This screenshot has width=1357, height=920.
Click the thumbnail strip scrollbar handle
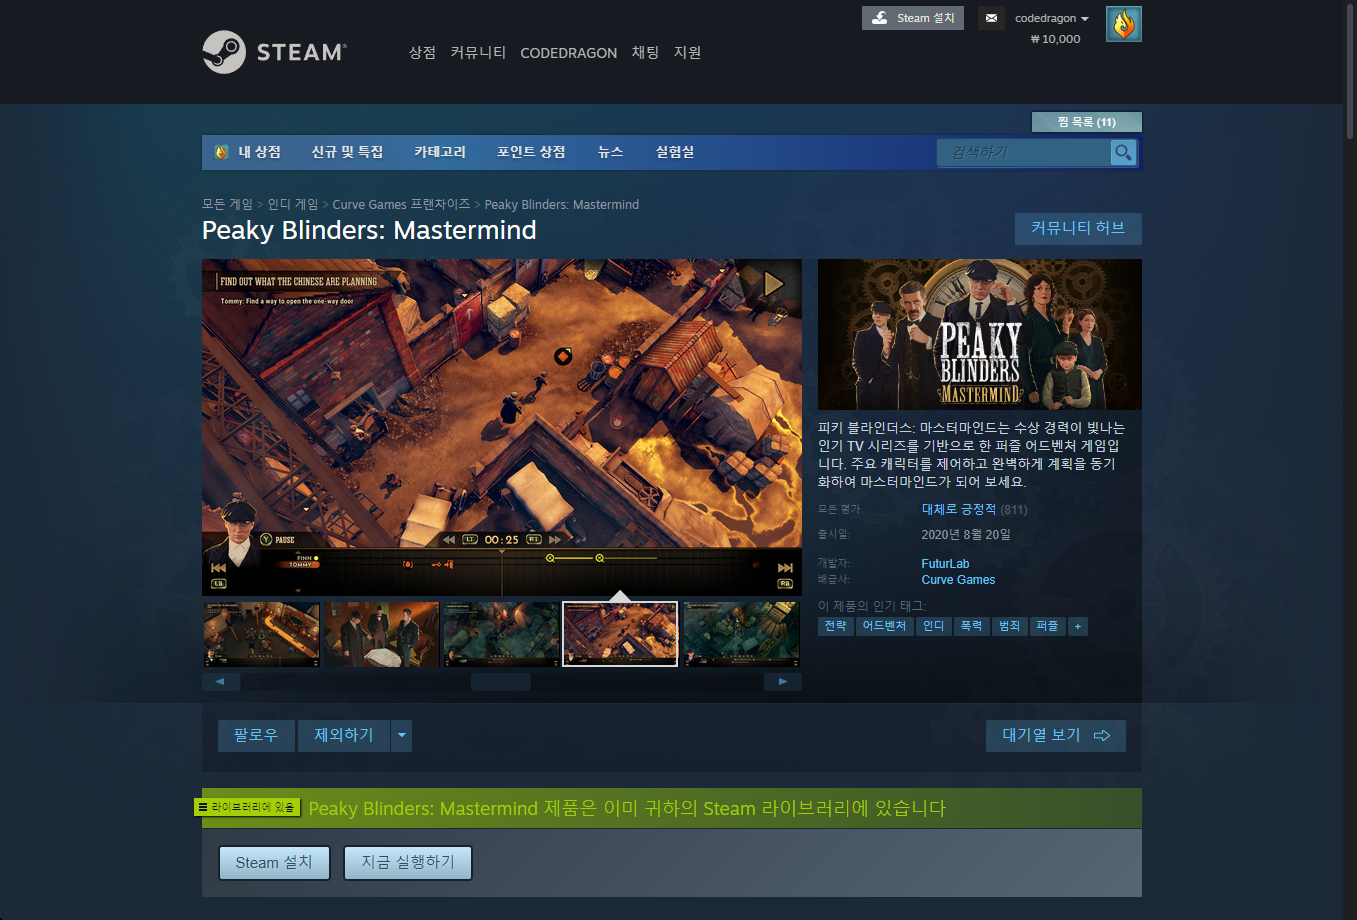pyautogui.click(x=501, y=682)
